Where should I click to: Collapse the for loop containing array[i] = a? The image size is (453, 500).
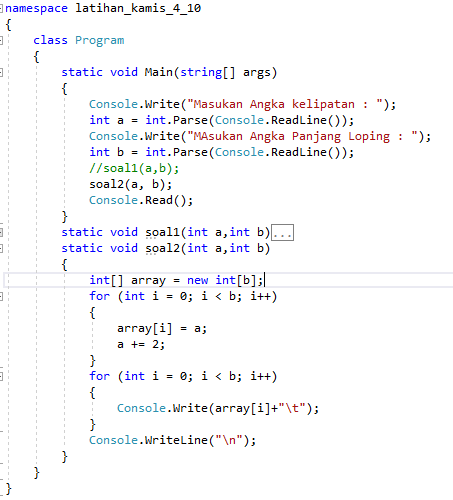(1, 296)
